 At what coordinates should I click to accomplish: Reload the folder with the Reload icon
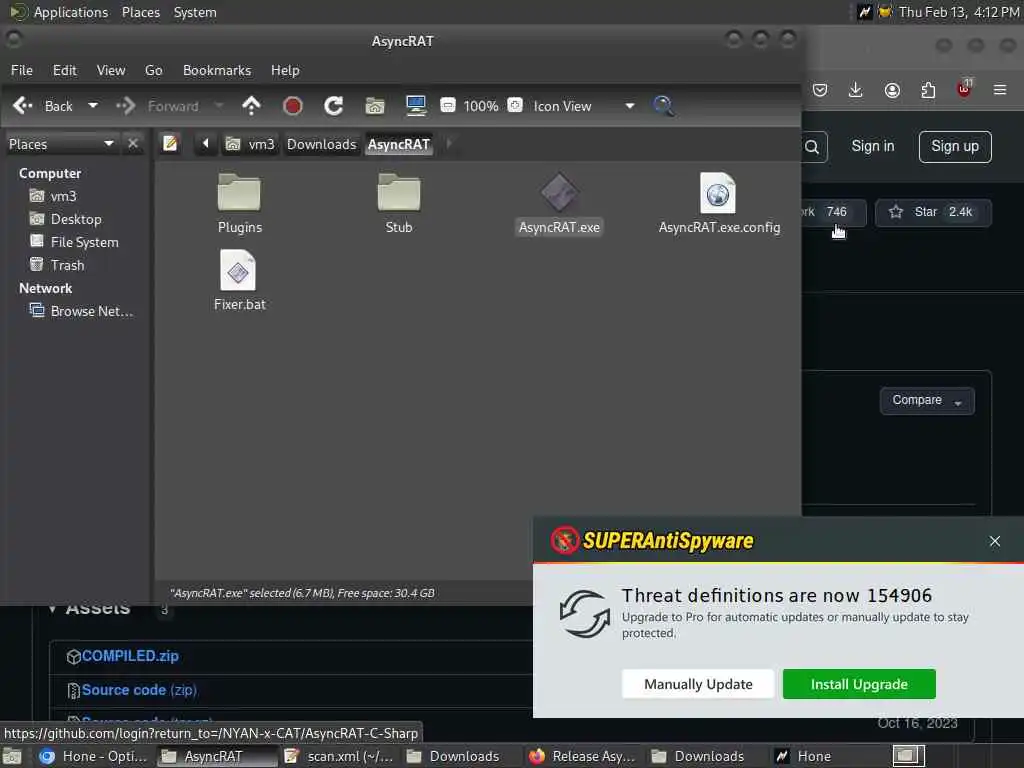(x=334, y=106)
